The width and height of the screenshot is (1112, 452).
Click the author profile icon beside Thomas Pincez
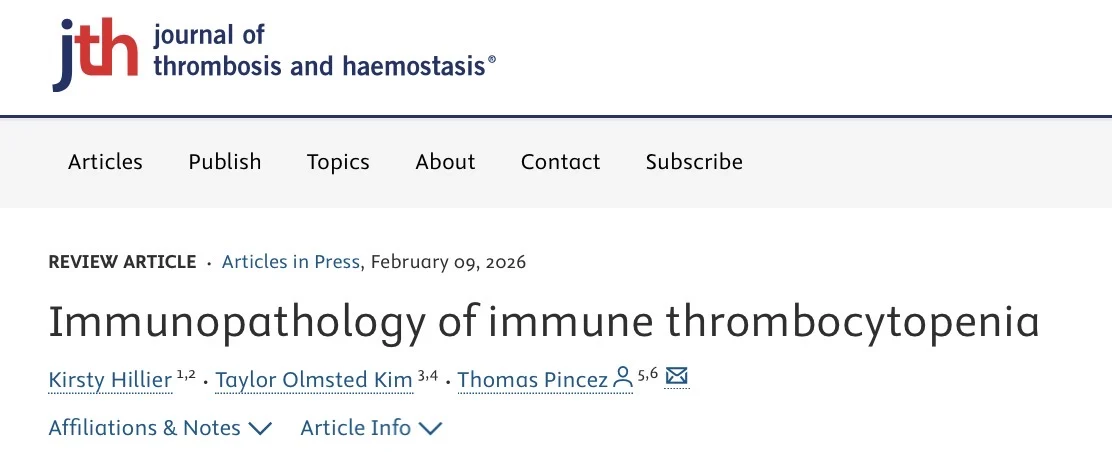pos(623,378)
